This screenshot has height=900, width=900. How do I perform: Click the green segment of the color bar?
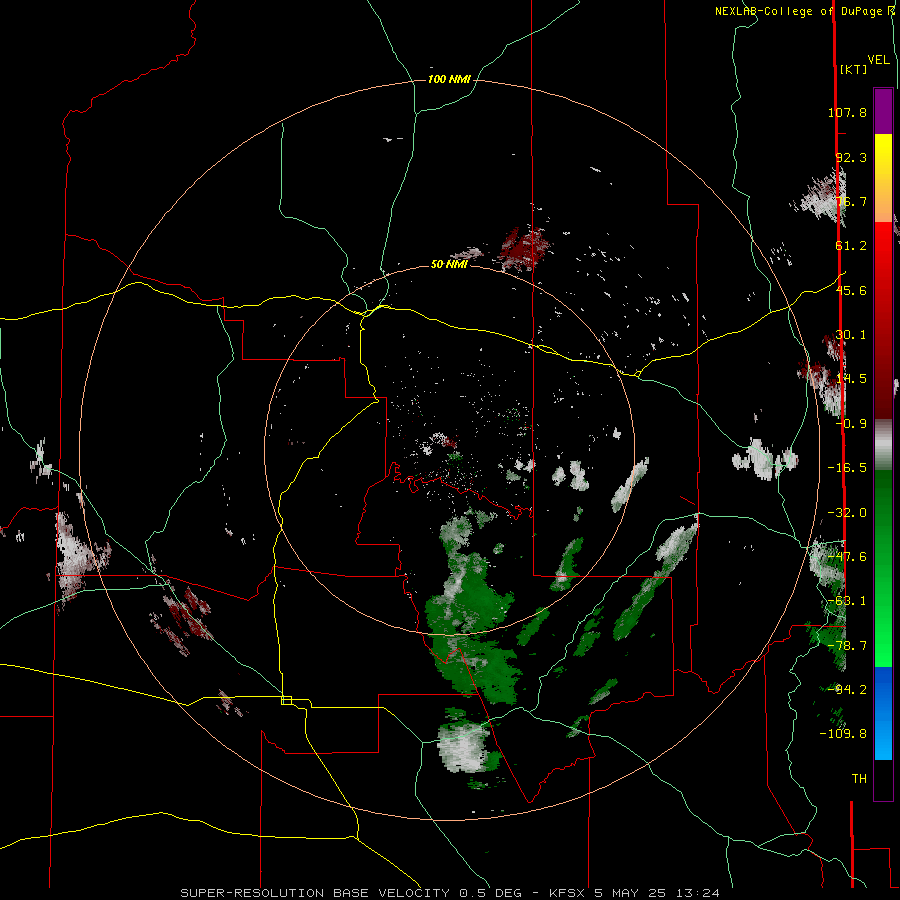pos(883,568)
